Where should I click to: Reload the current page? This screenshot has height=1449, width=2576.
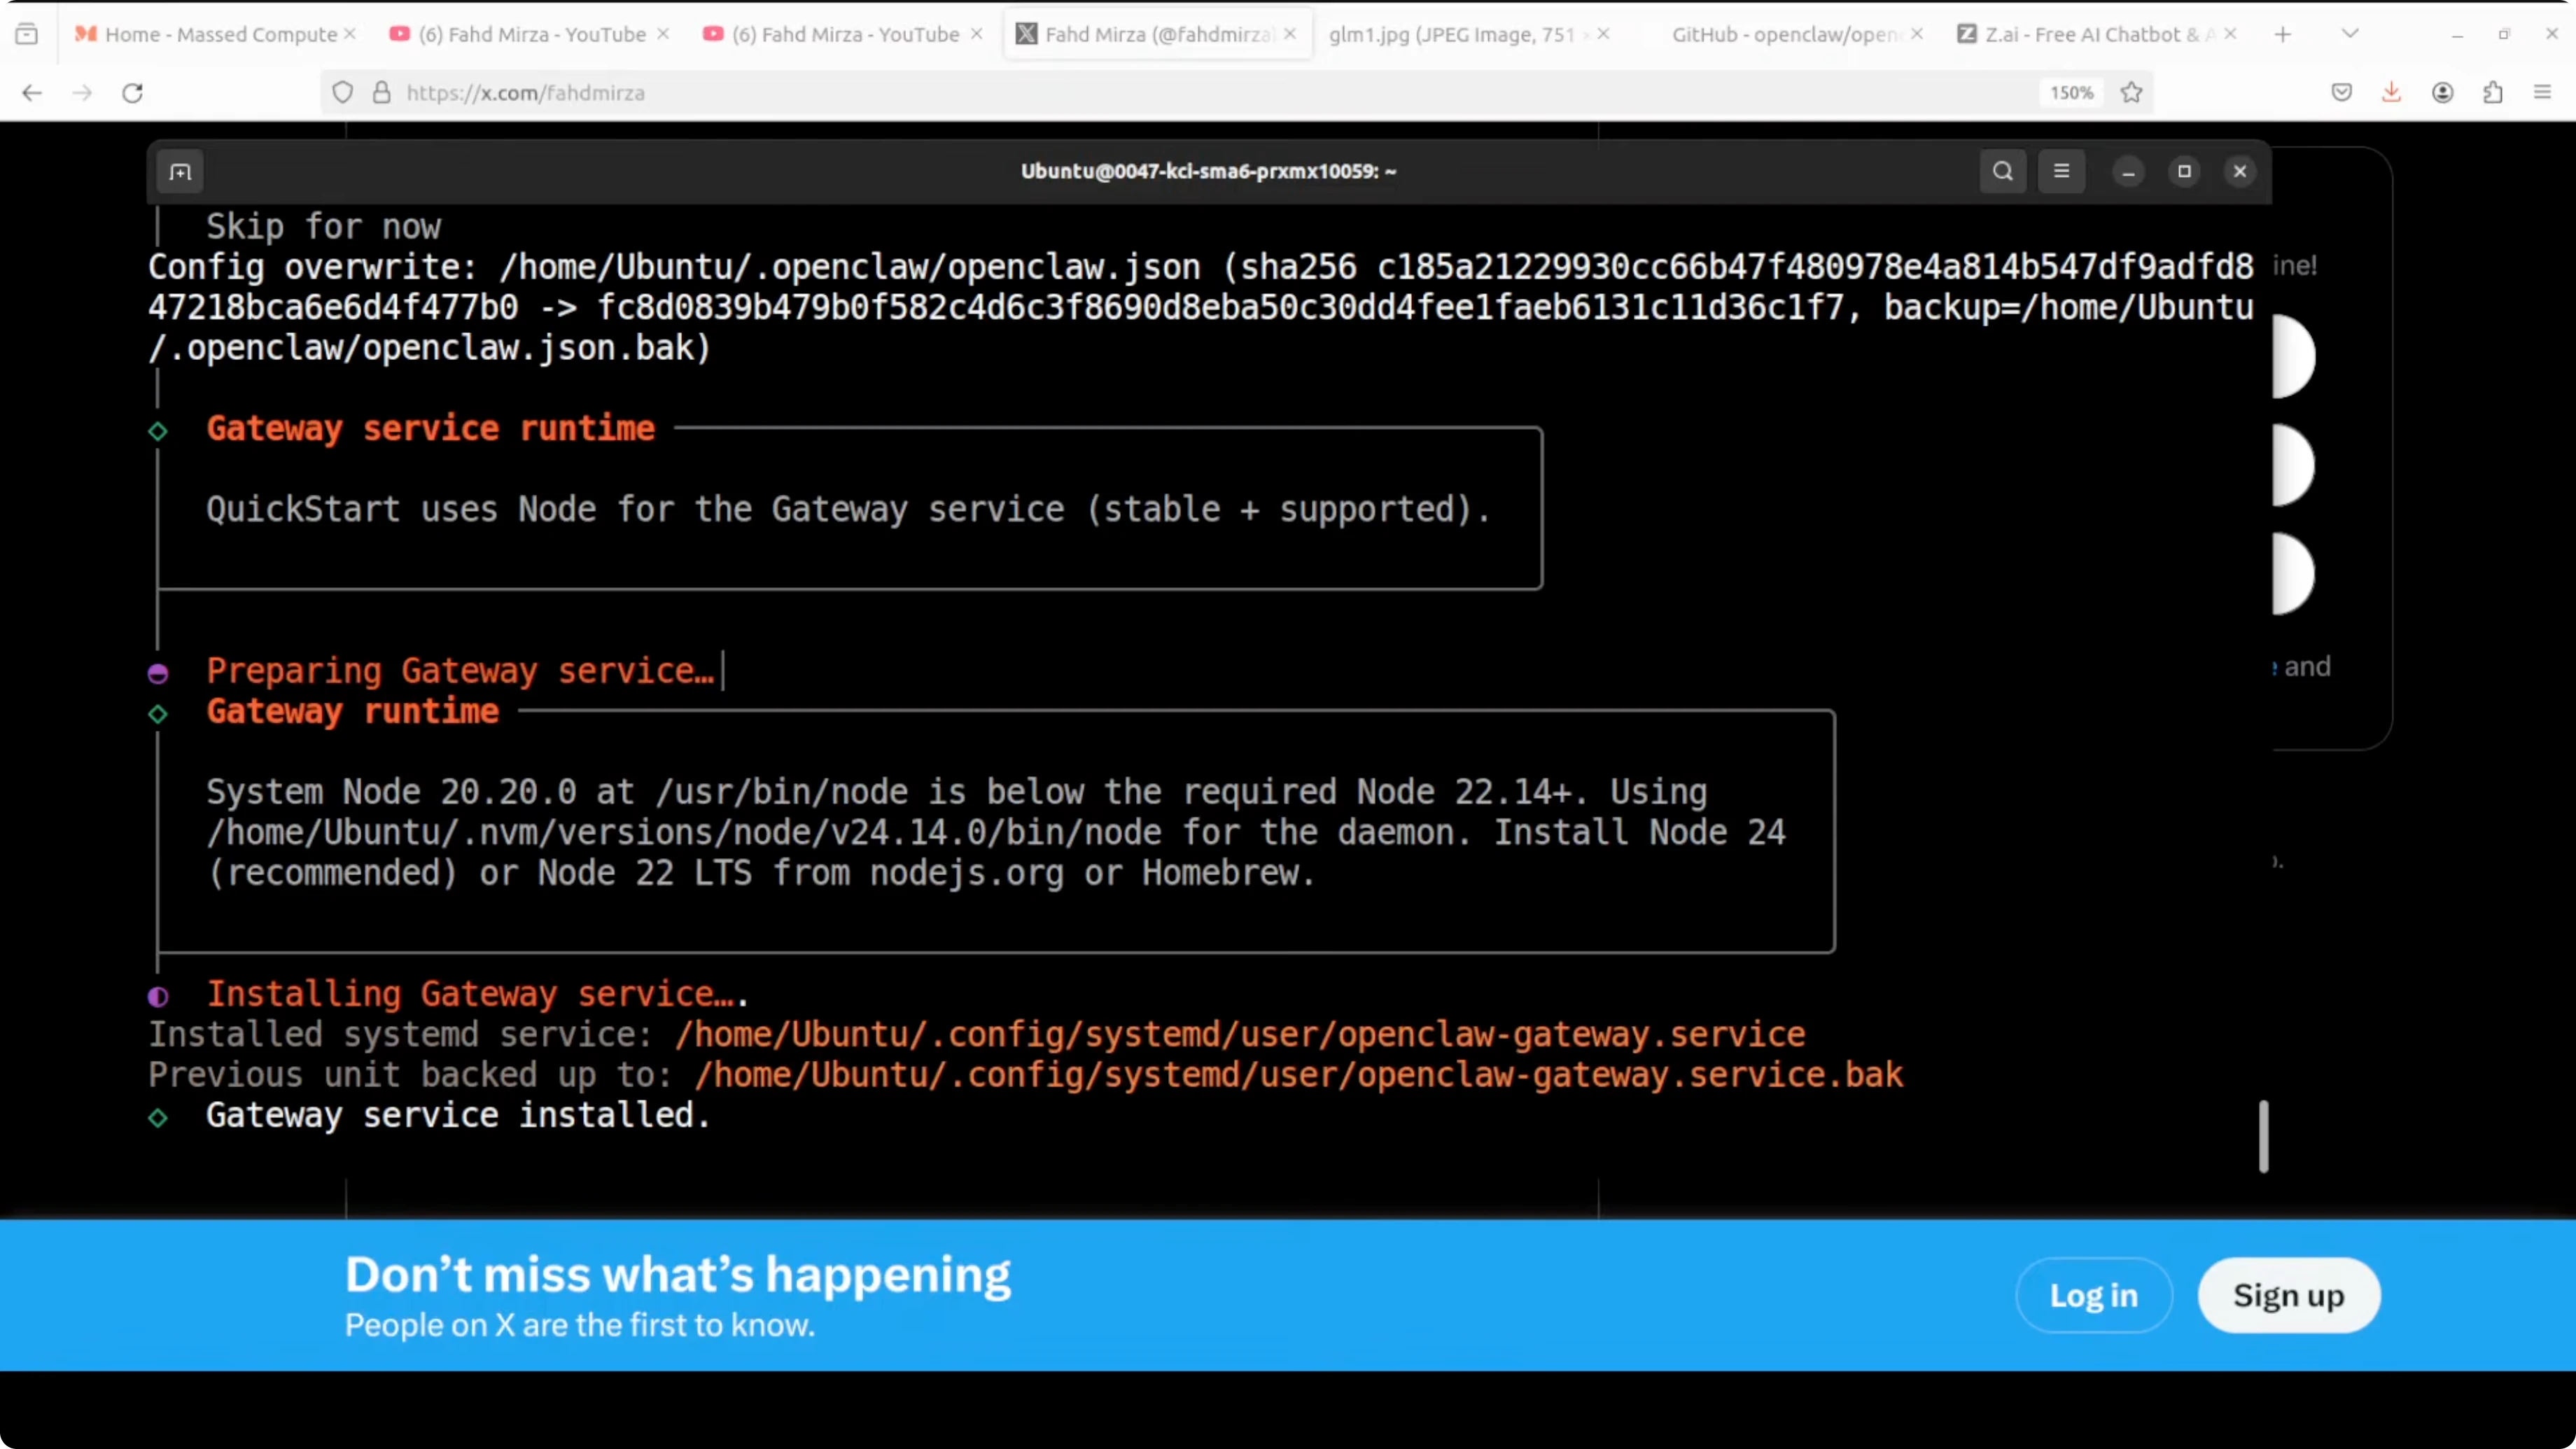[132, 92]
